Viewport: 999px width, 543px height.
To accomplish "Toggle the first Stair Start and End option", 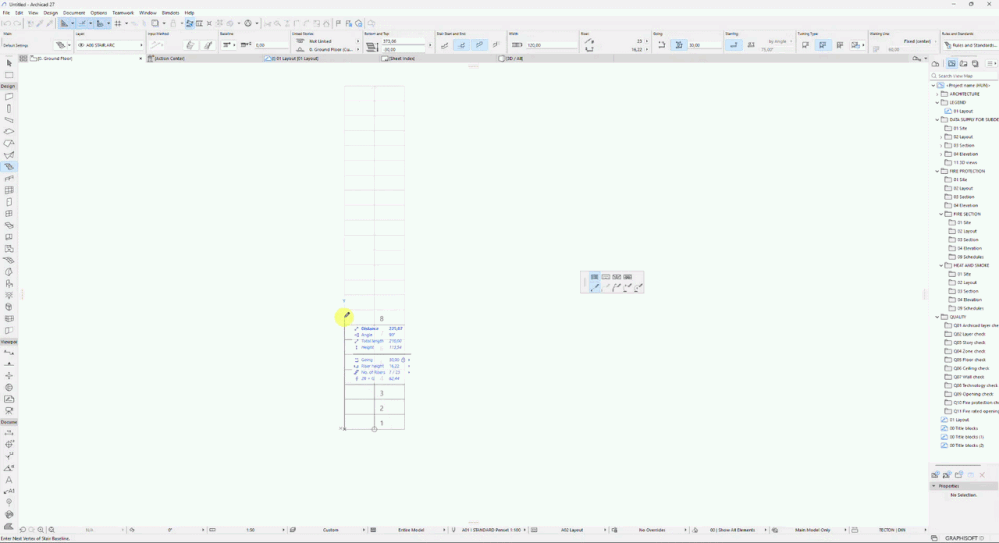I will (x=445, y=45).
